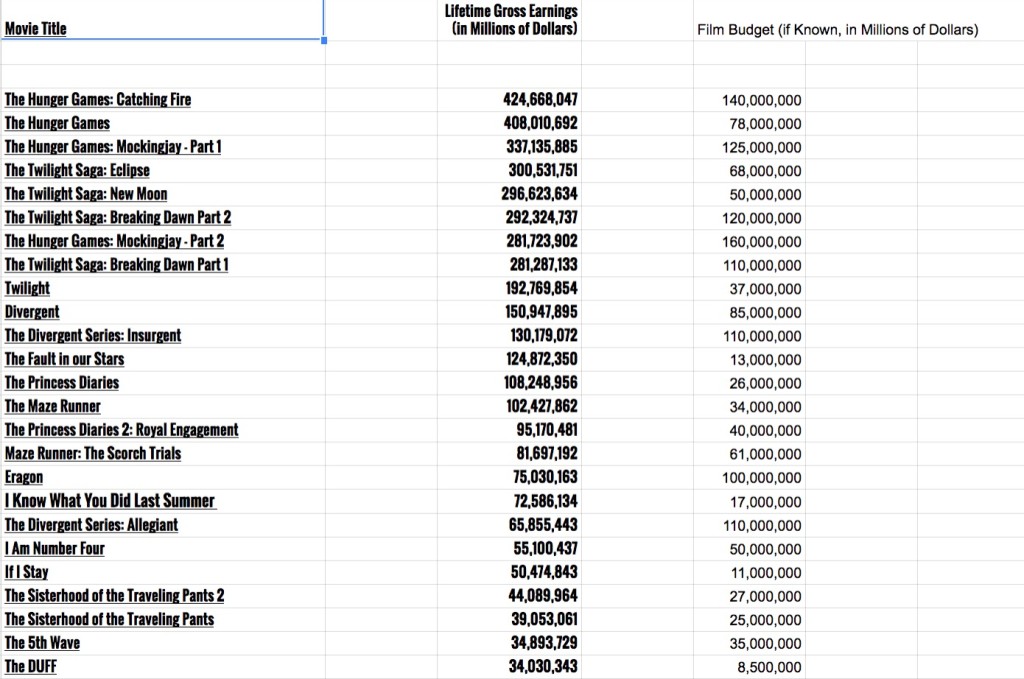Image resolution: width=1024 pixels, height=679 pixels.
Task: Select budget cell 100,000,000
Action: coord(749,477)
